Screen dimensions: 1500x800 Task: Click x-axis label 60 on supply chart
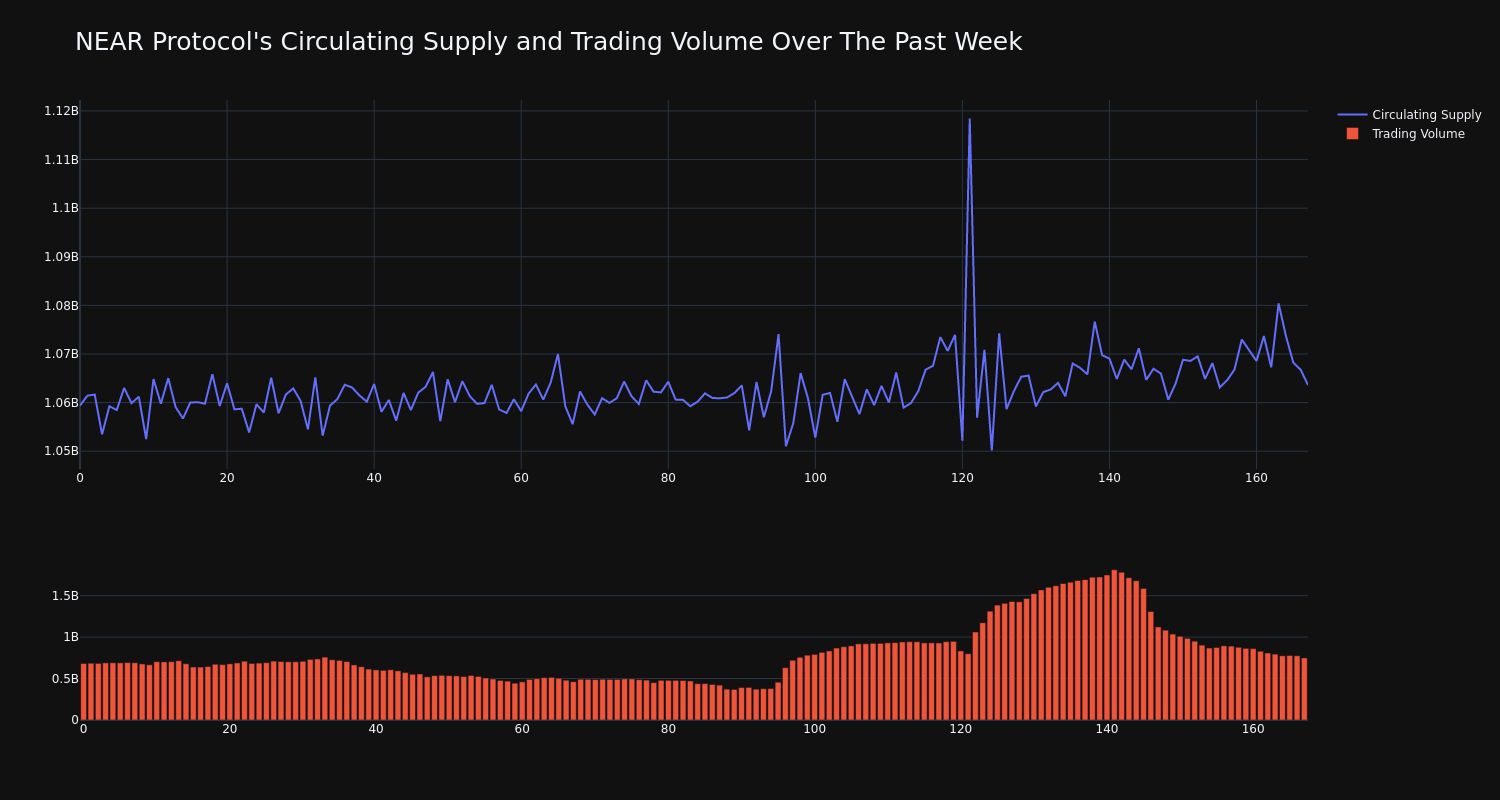(x=521, y=478)
